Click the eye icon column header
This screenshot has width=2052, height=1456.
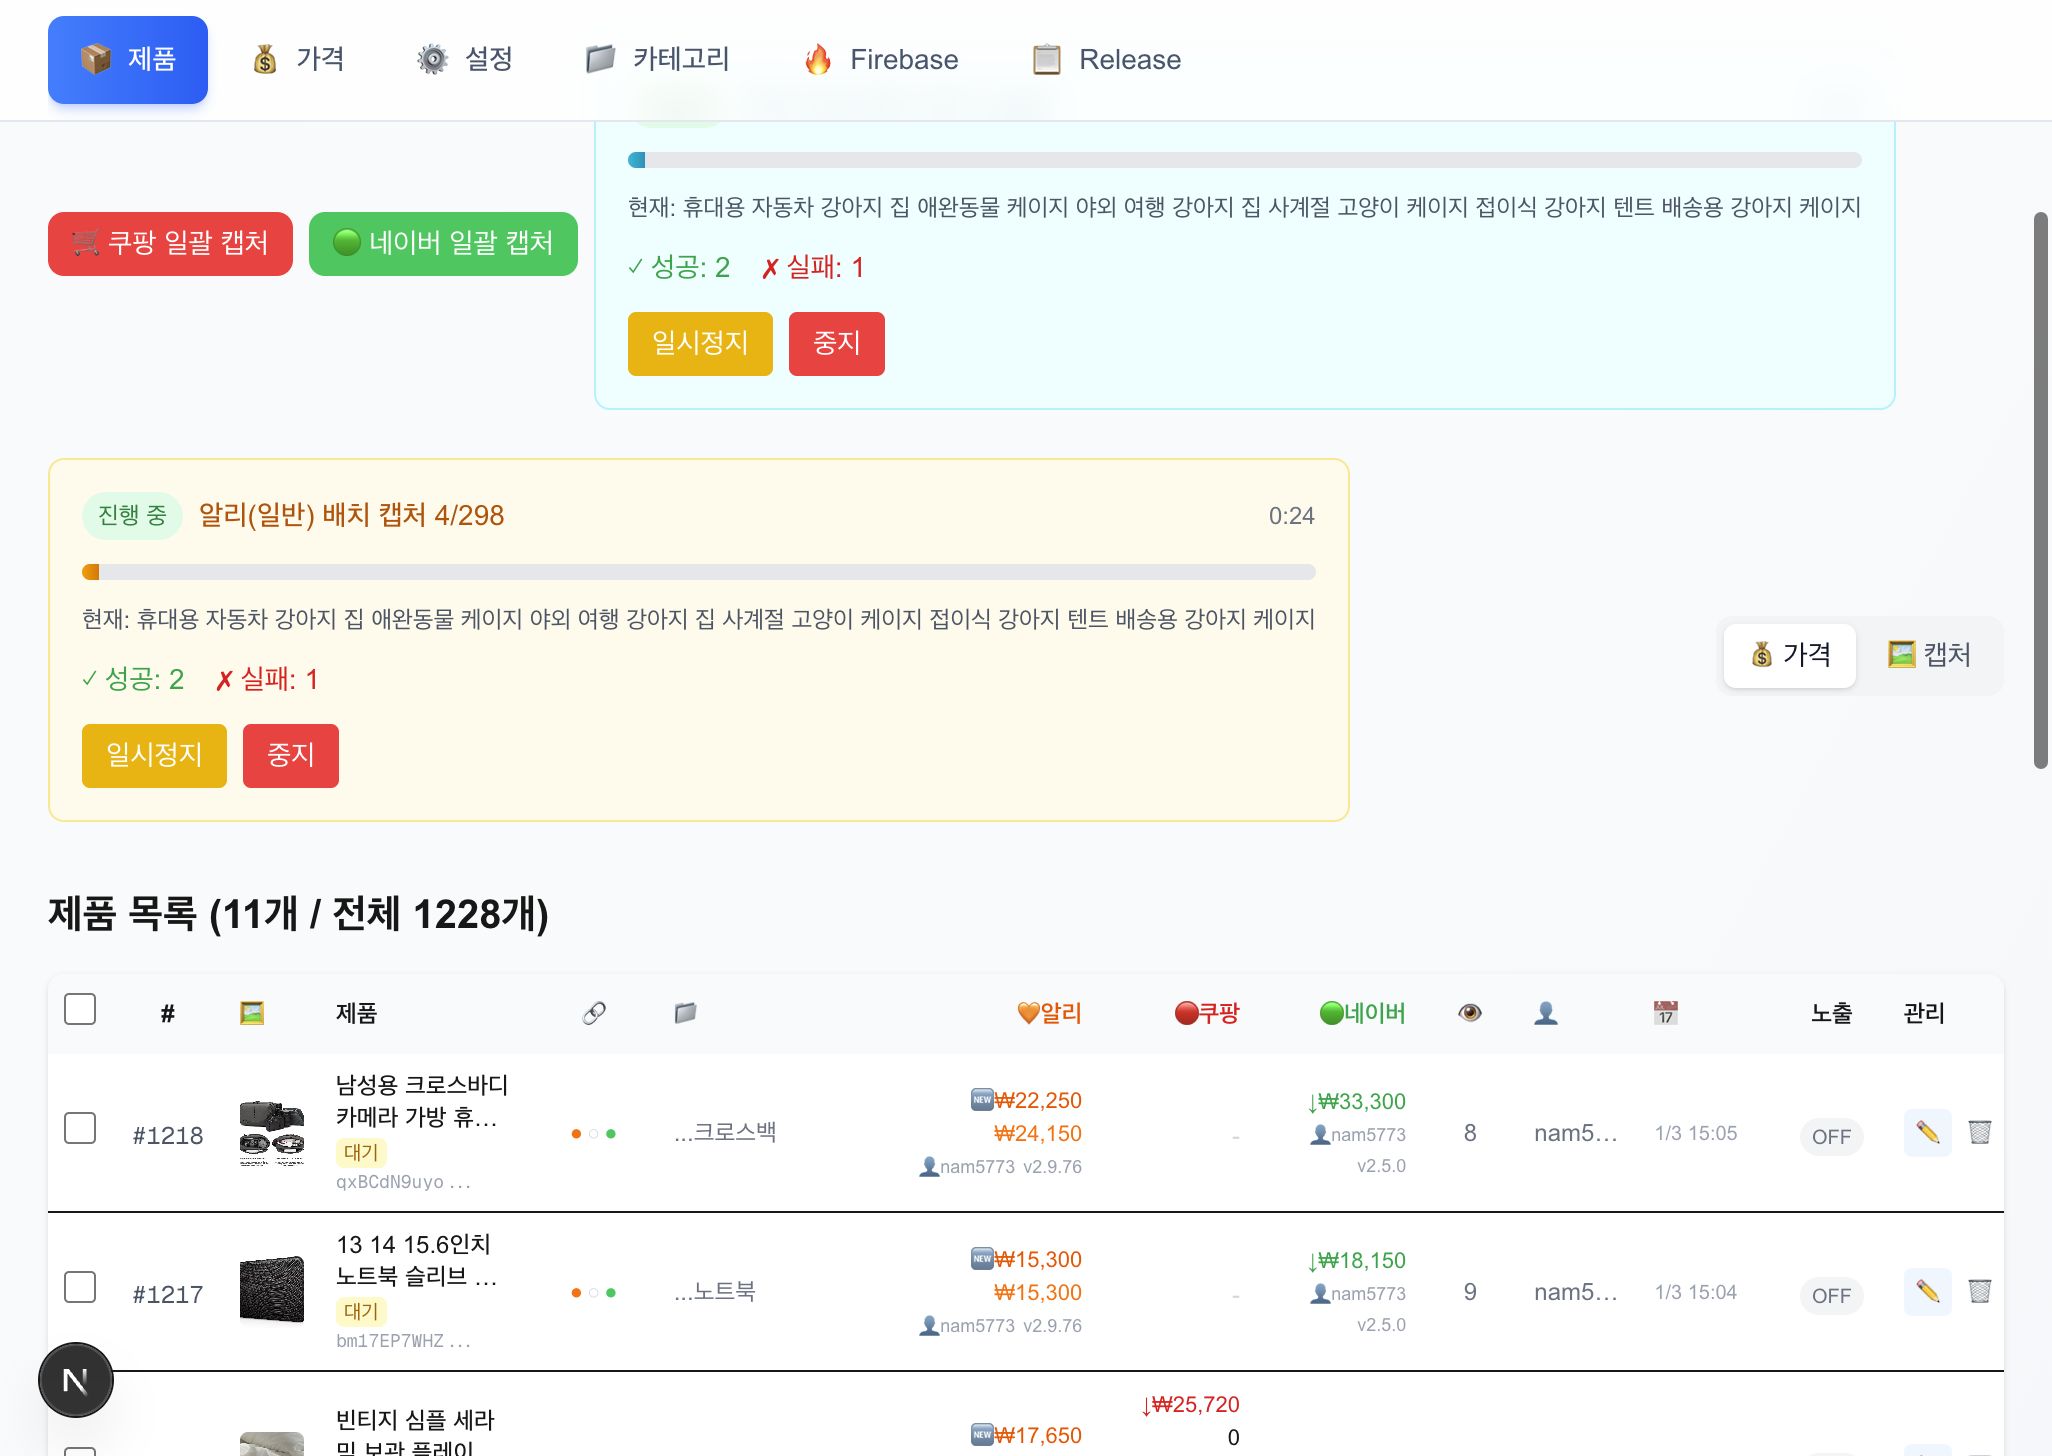point(1469,1013)
